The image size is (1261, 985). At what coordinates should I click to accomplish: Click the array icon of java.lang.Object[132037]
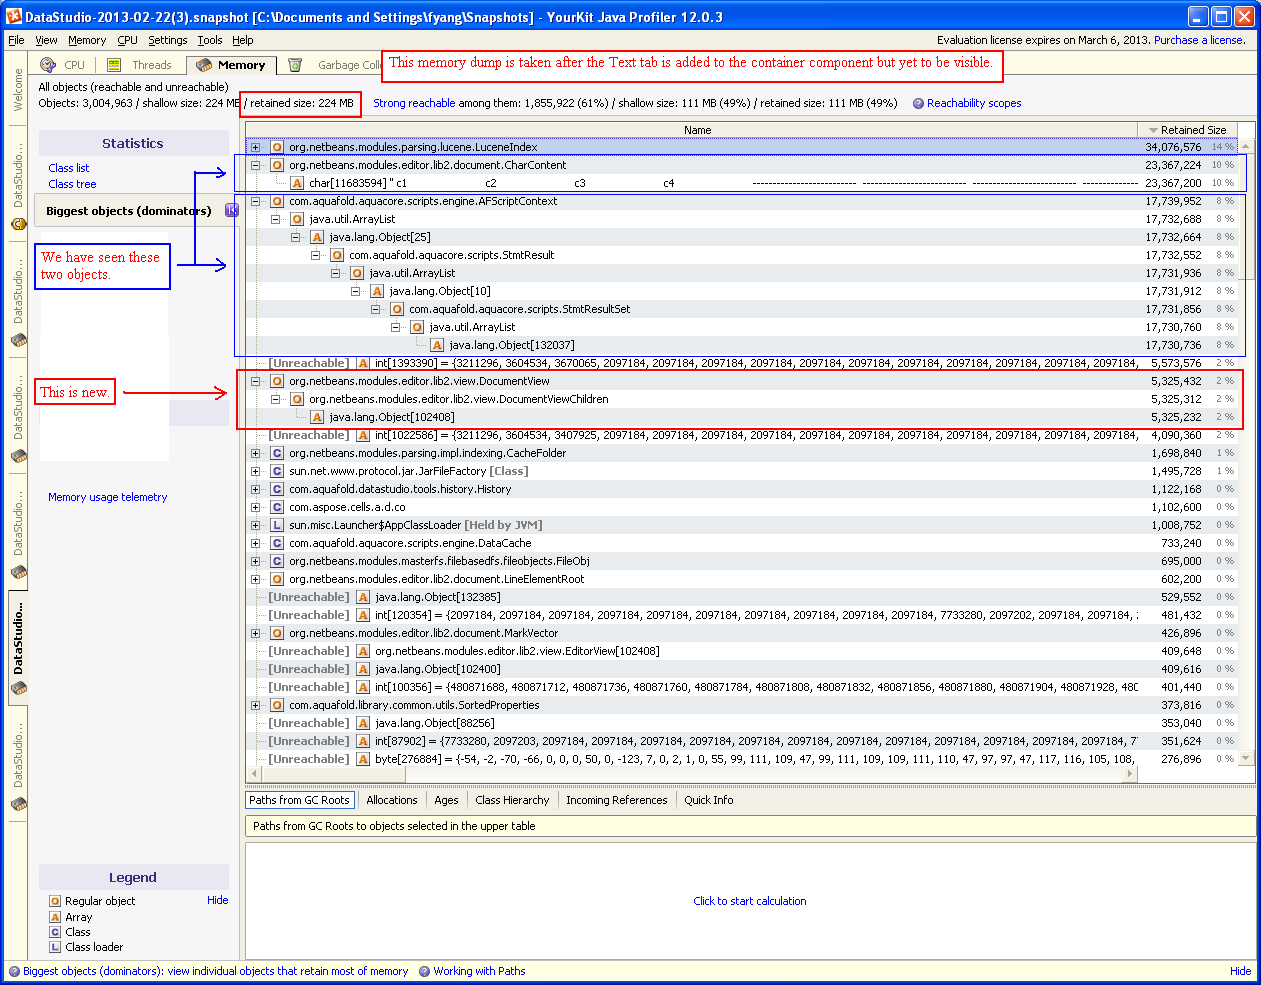click(437, 345)
